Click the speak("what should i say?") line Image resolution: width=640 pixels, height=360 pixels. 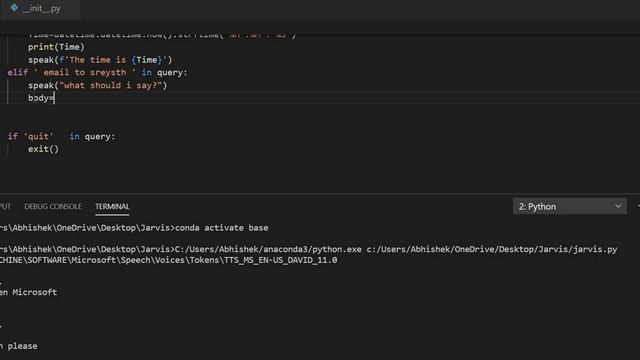[98, 85]
